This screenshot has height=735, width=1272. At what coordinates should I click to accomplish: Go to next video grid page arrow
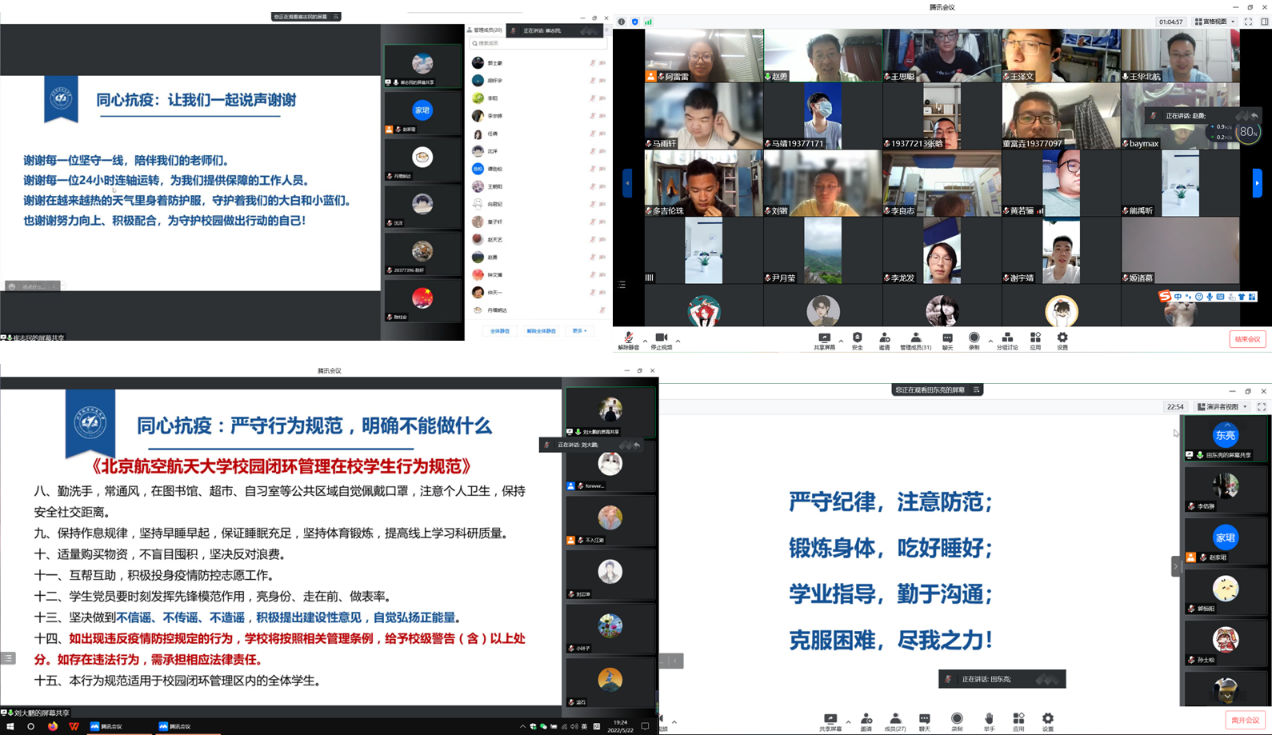(x=1257, y=183)
